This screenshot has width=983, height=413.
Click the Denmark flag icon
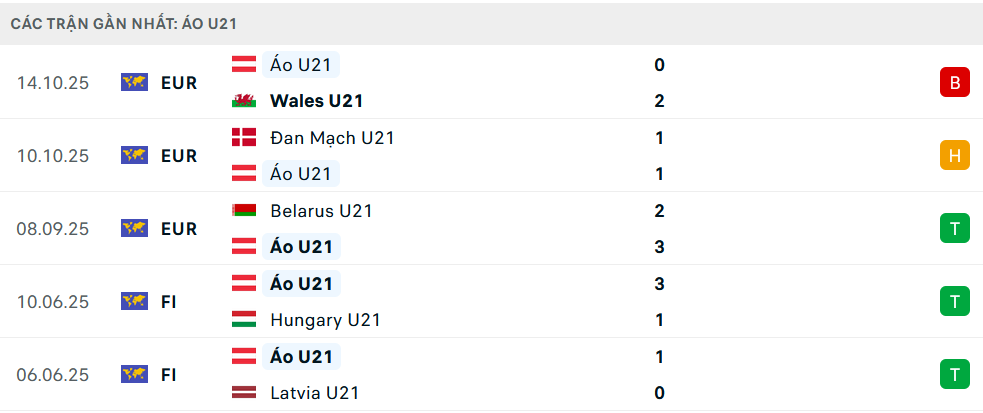point(243,138)
